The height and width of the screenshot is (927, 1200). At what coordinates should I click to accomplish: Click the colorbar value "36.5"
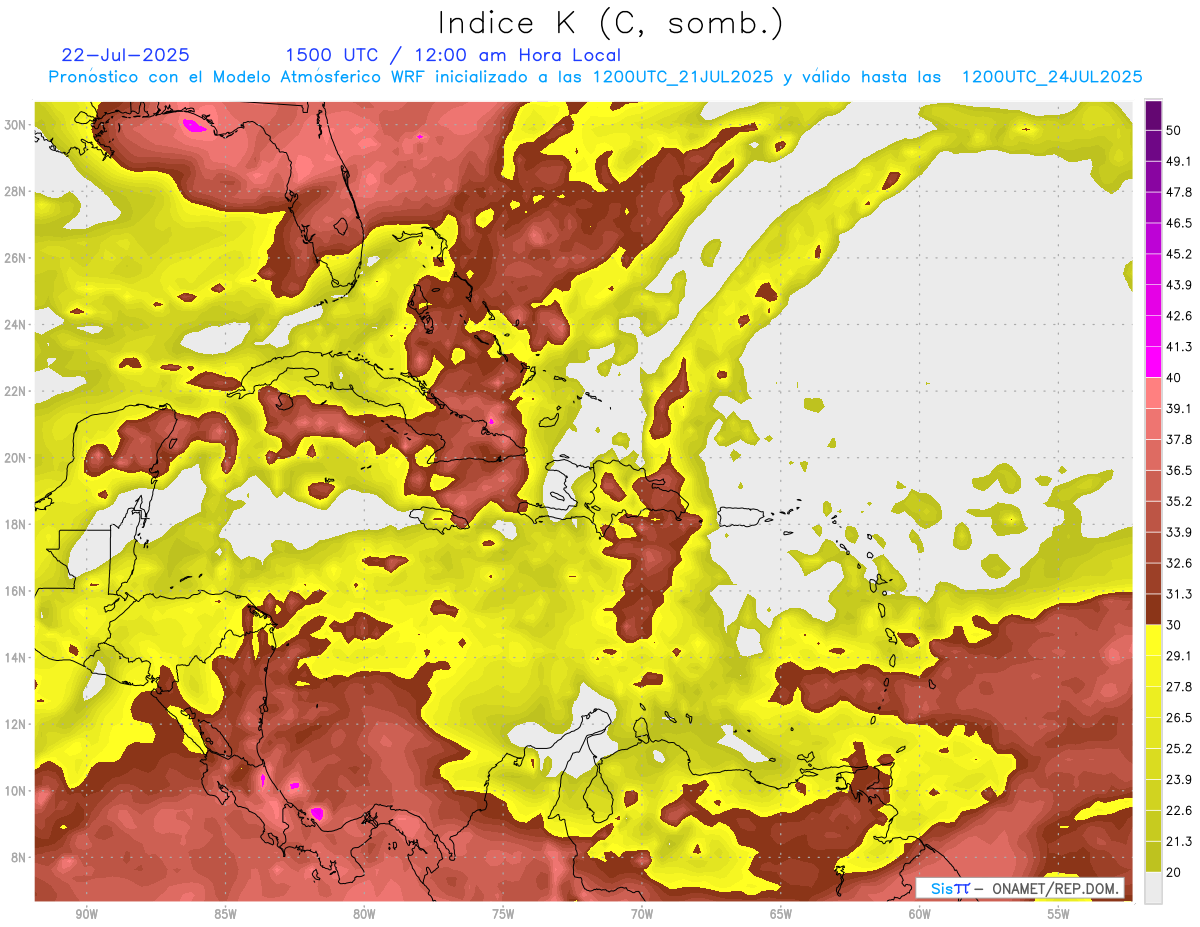(1179, 470)
